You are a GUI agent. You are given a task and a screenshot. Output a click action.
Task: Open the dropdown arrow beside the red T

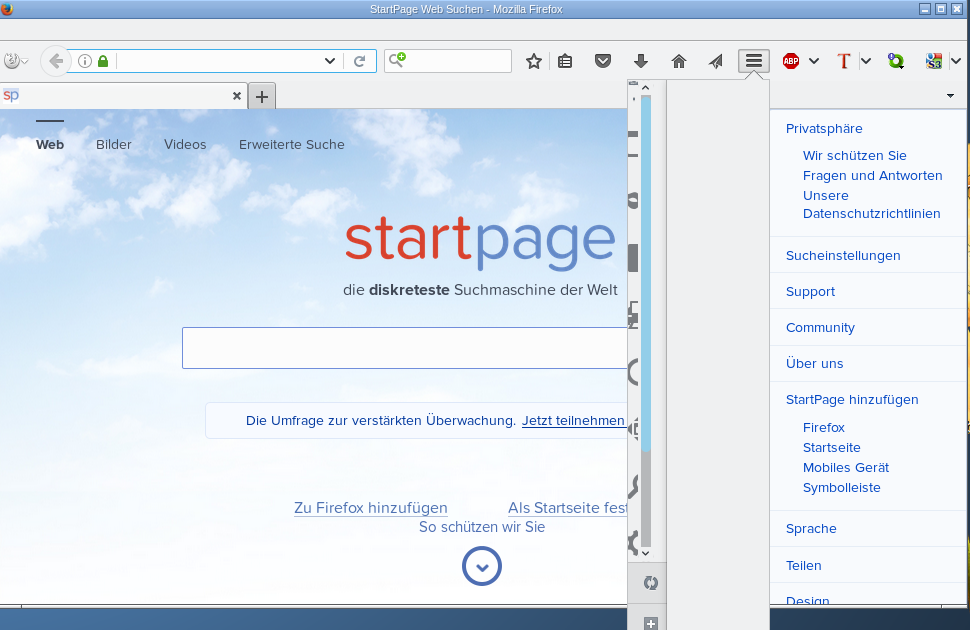coord(866,61)
